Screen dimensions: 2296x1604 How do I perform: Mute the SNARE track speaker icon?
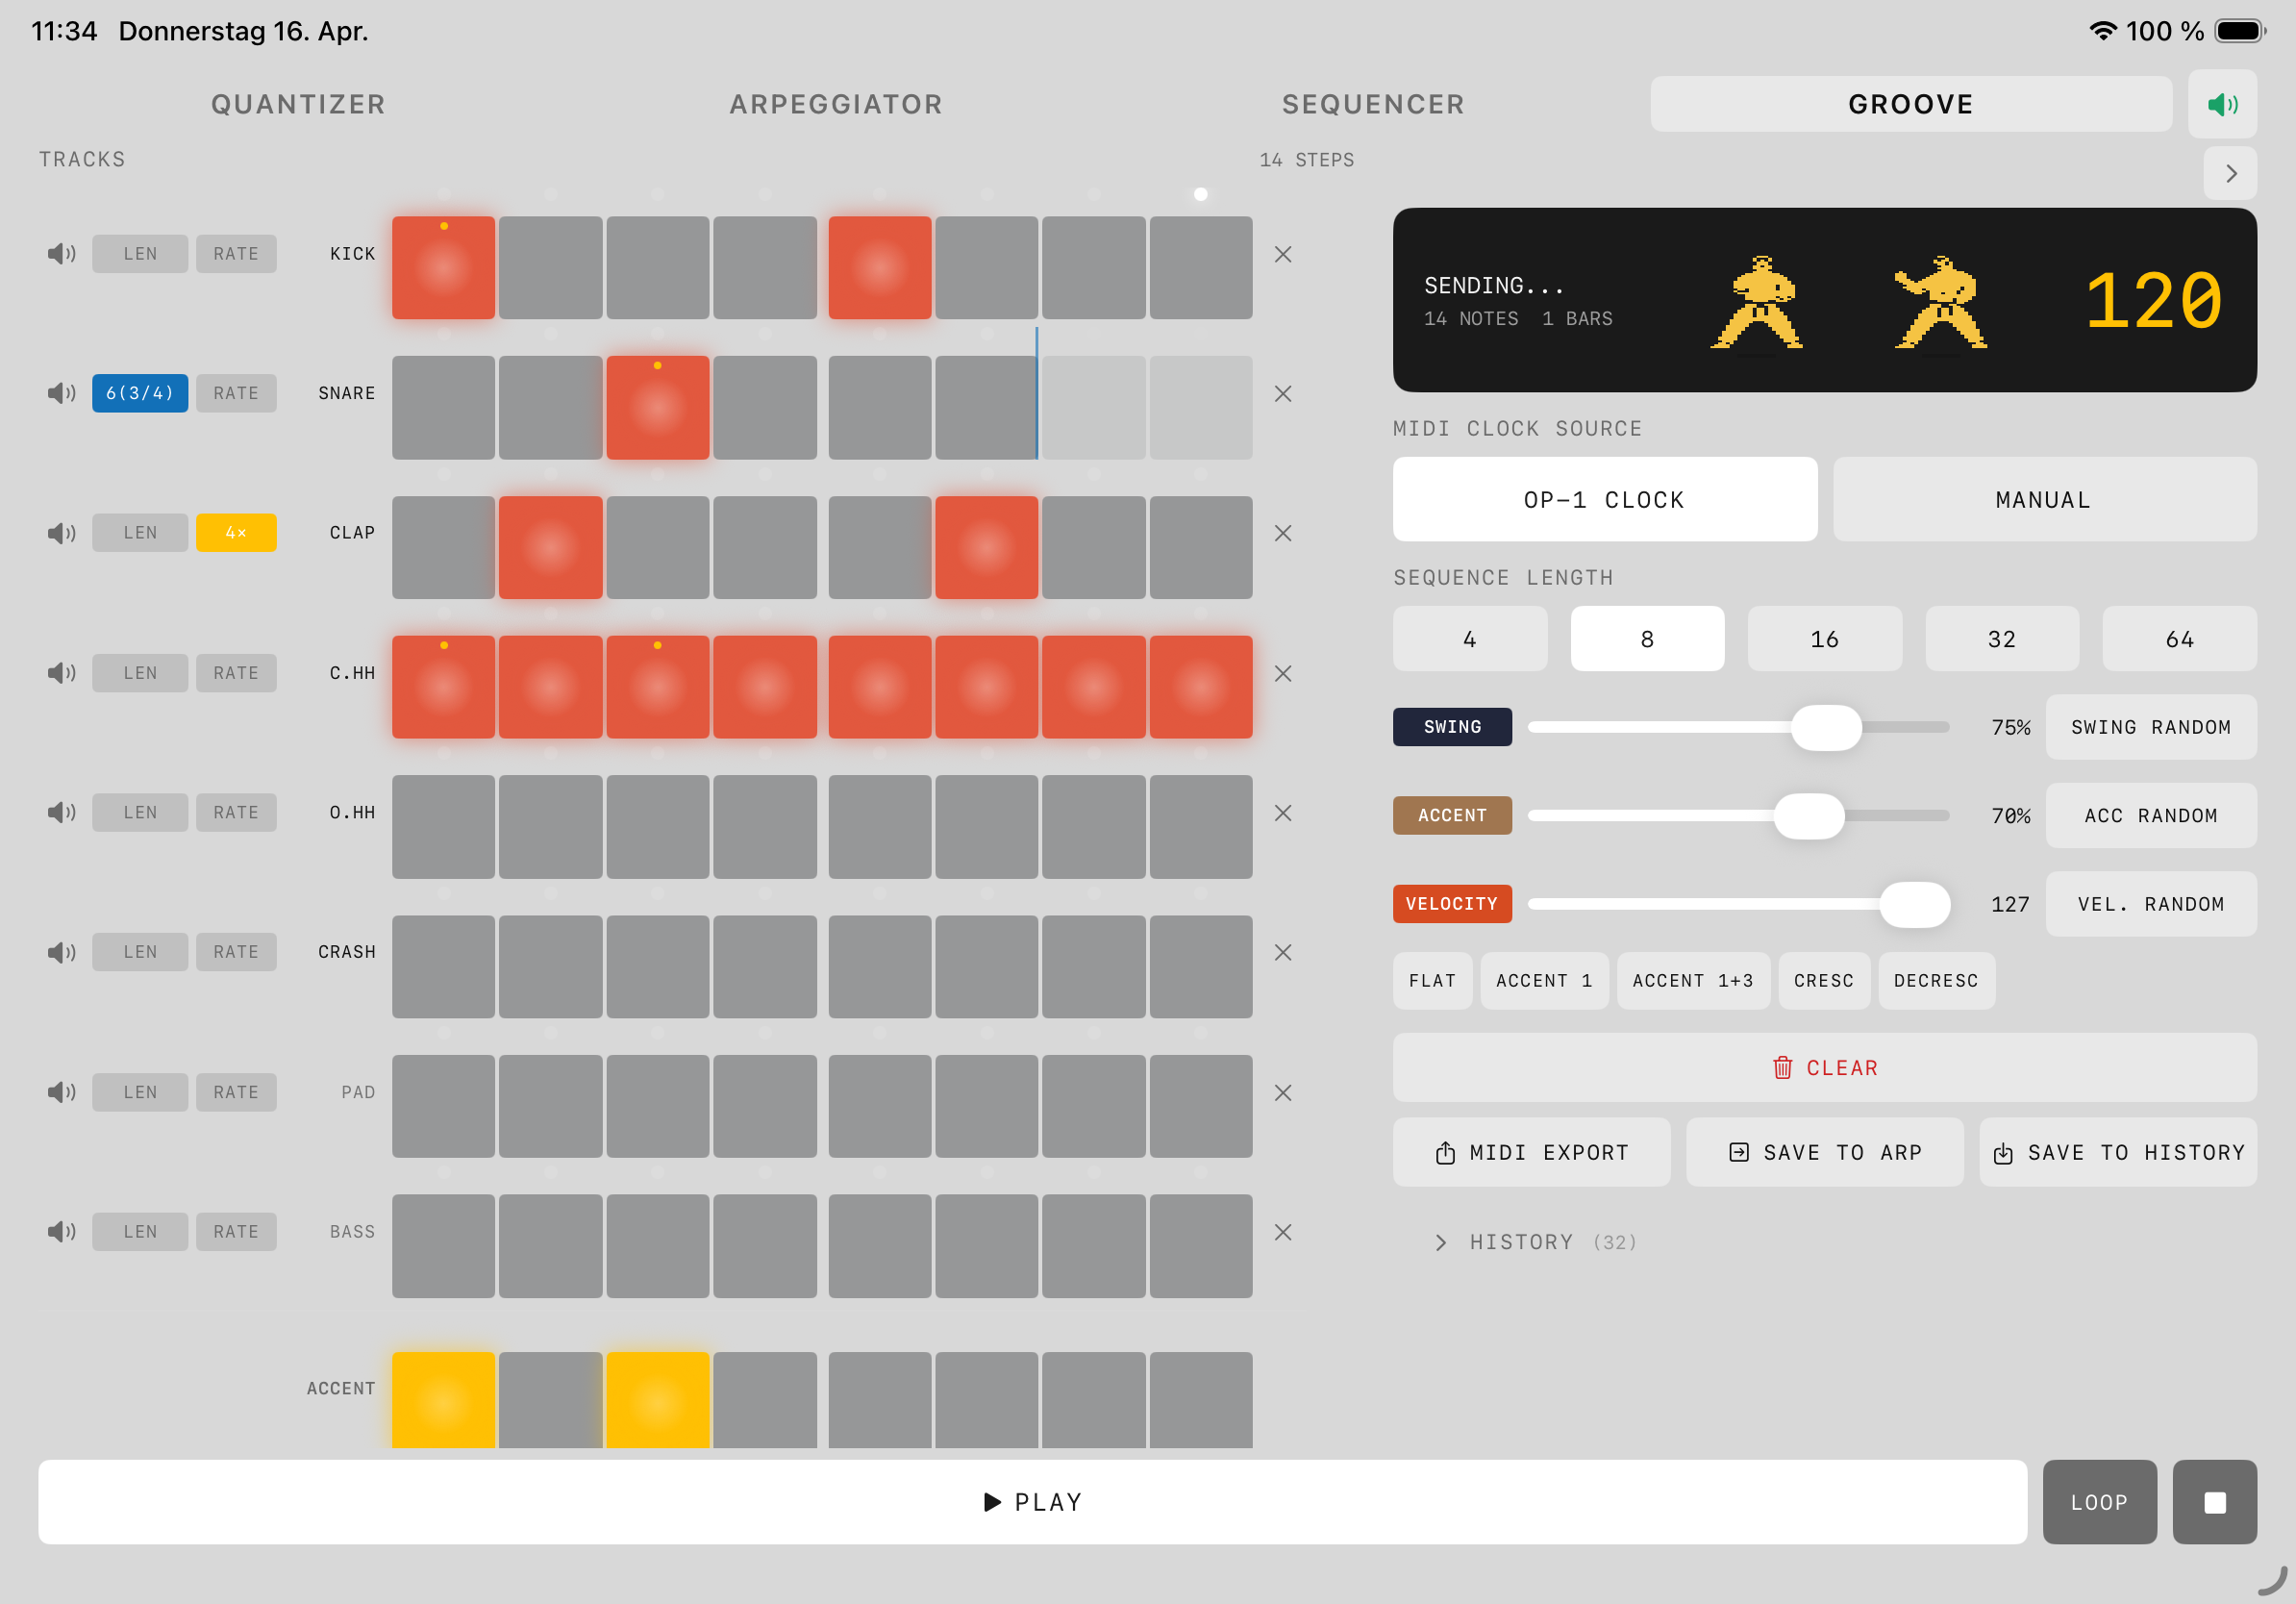(61, 393)
